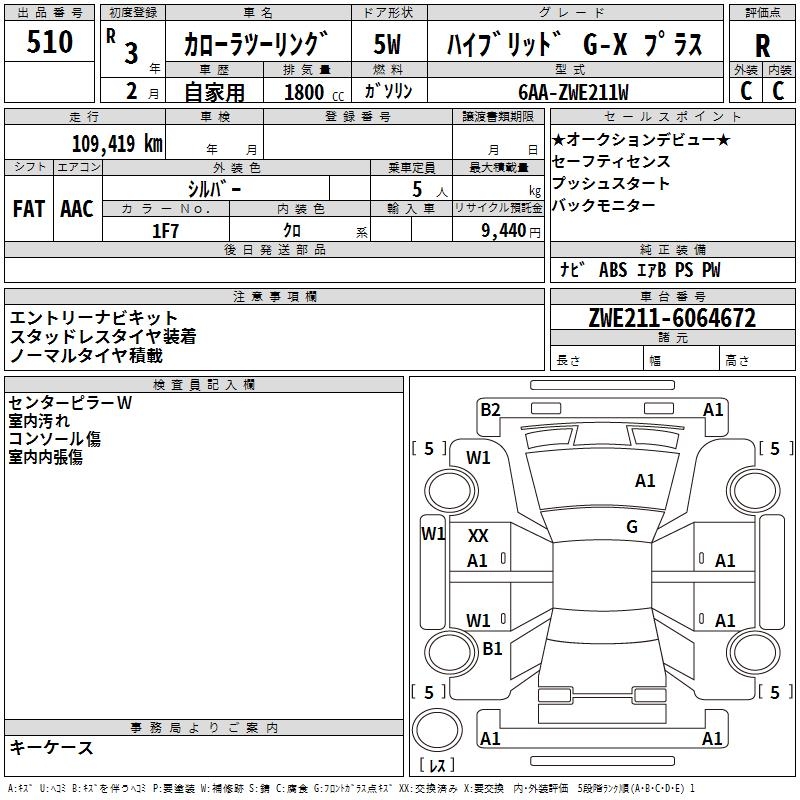Click the door type value 5W
This screenshot has height=800, width=800.
click(x=387, y=44)
